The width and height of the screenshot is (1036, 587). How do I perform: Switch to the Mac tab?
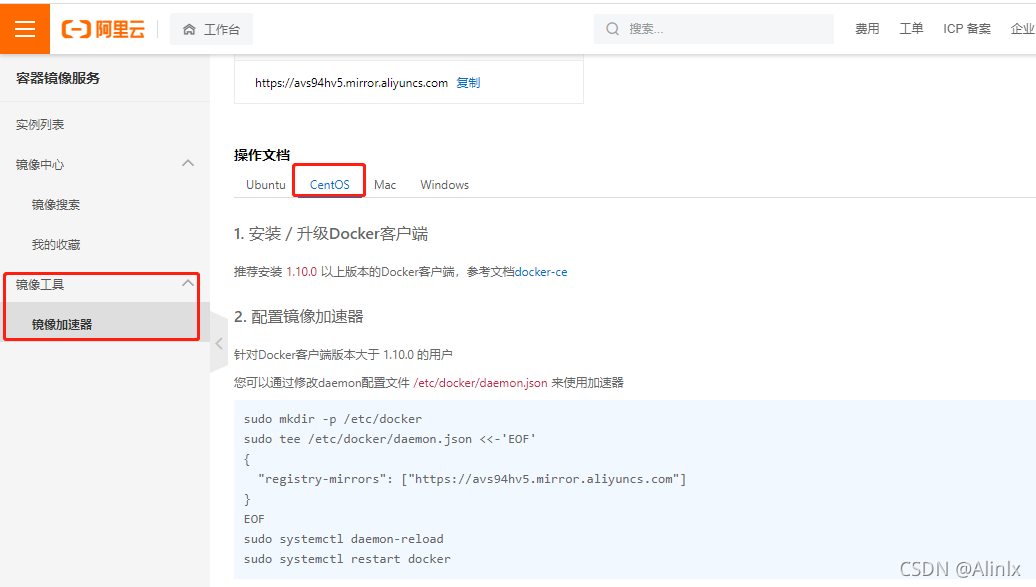(x=385, y=185)
